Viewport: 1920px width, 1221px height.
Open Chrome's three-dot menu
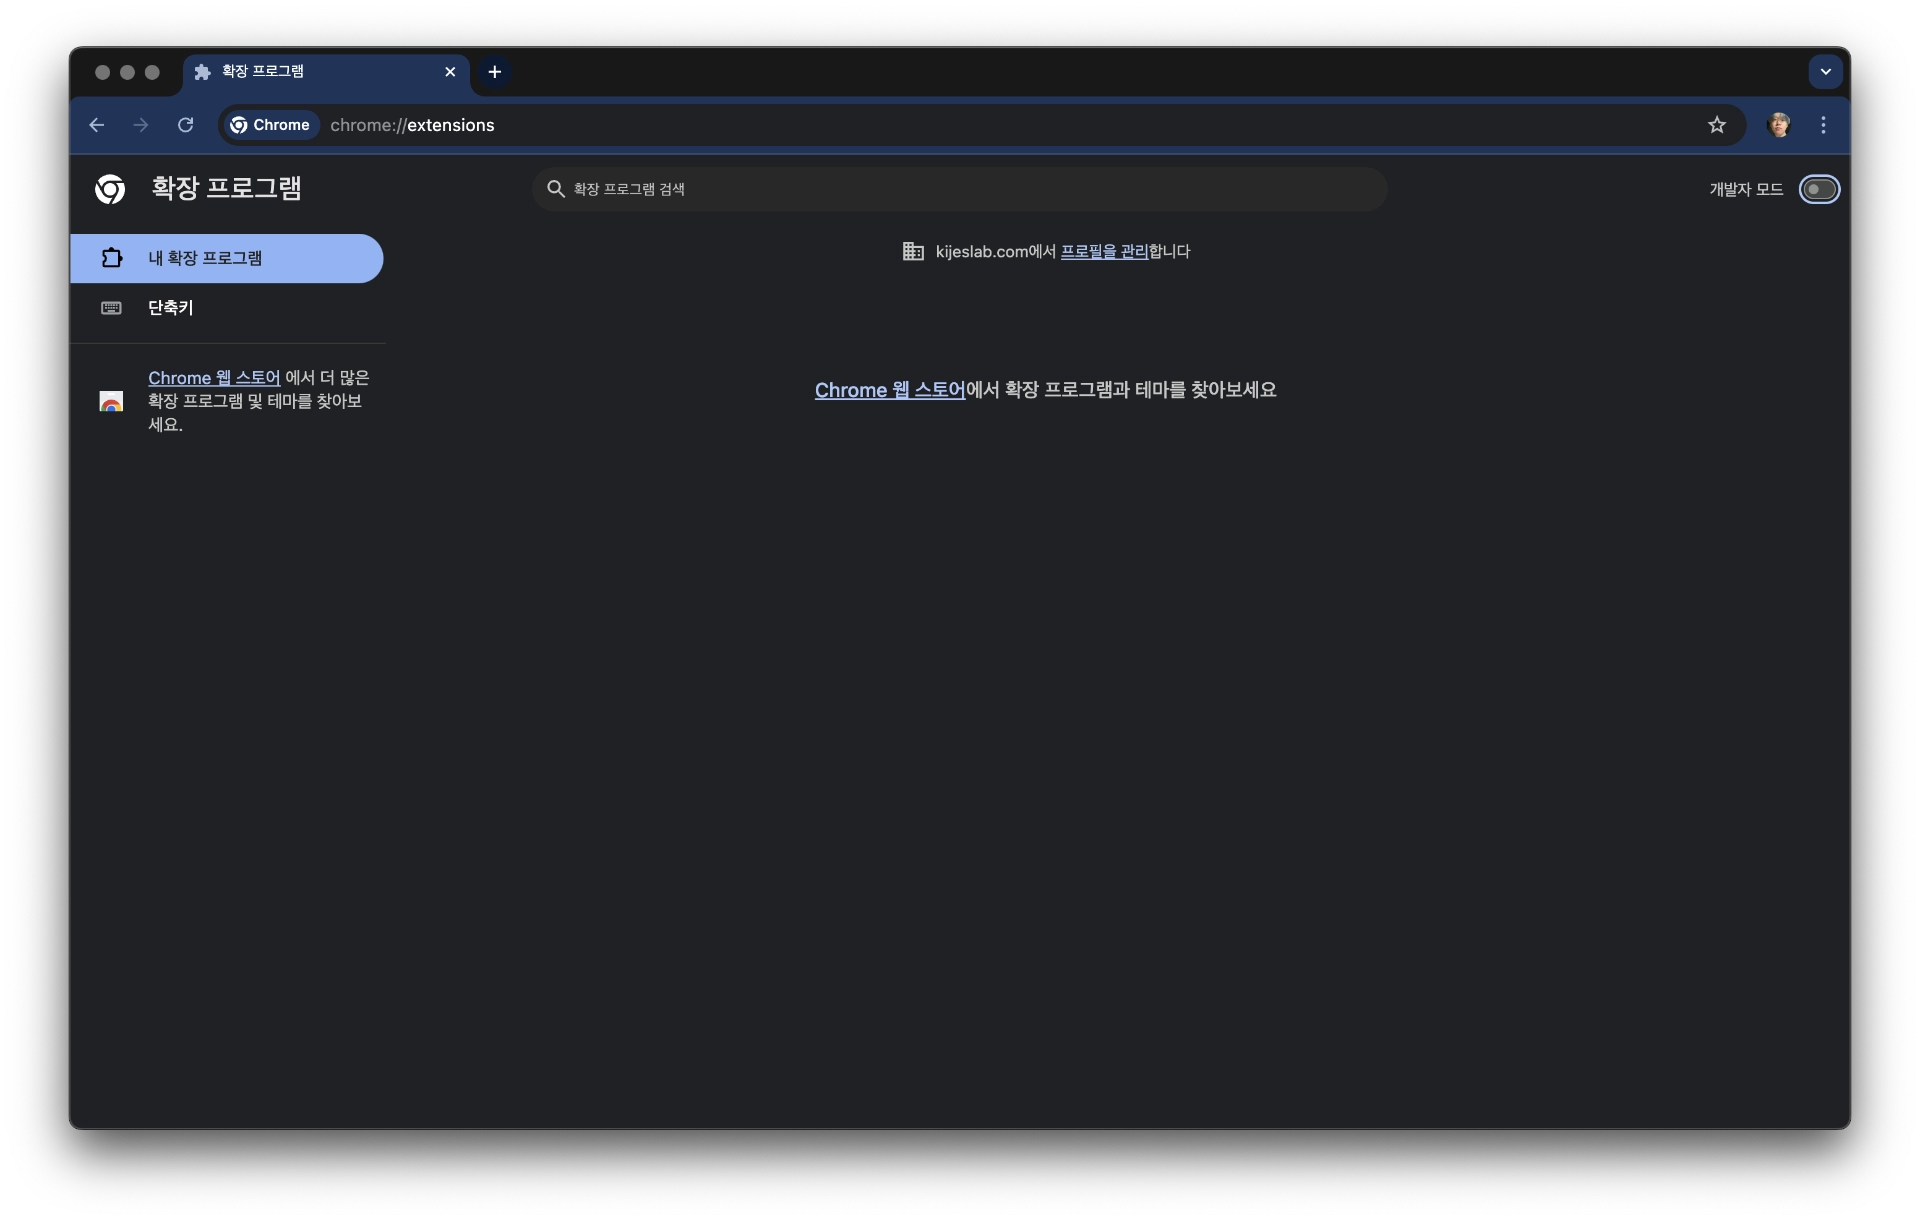click(1822, 125)
